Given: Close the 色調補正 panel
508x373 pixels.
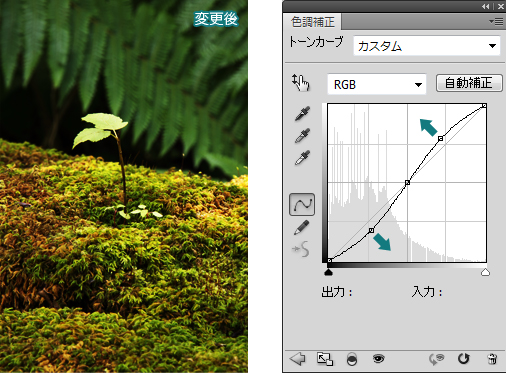Looking at the screenshot, I should point(501,6).
